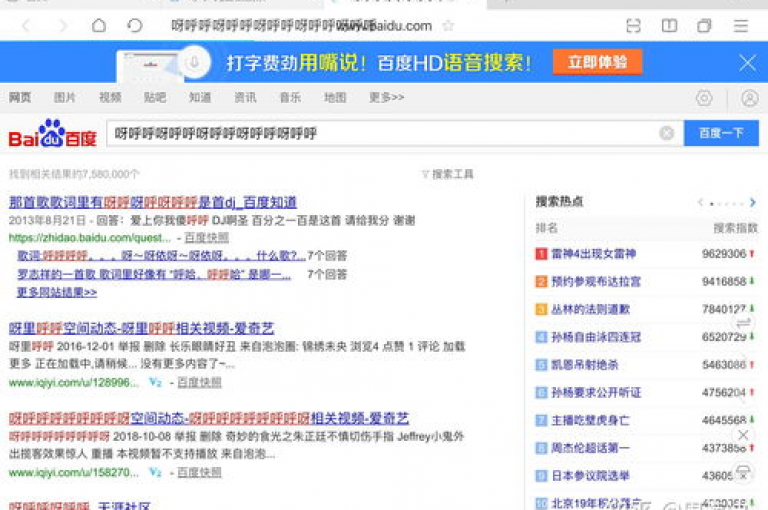768x510 pixels.
Task: Open hot topic 周杰伦超话第一
Action: [x=591, y=448]
